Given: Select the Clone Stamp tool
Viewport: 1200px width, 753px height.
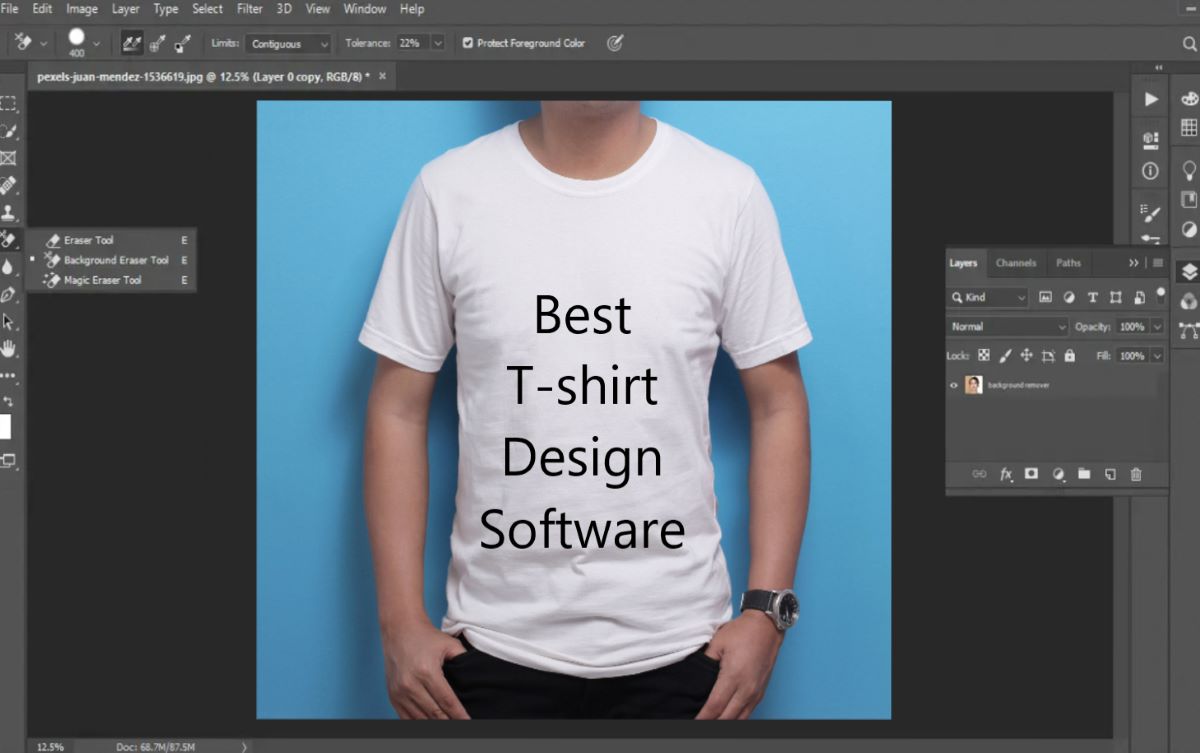Looking at the screenshot, I should pos(8,212).
